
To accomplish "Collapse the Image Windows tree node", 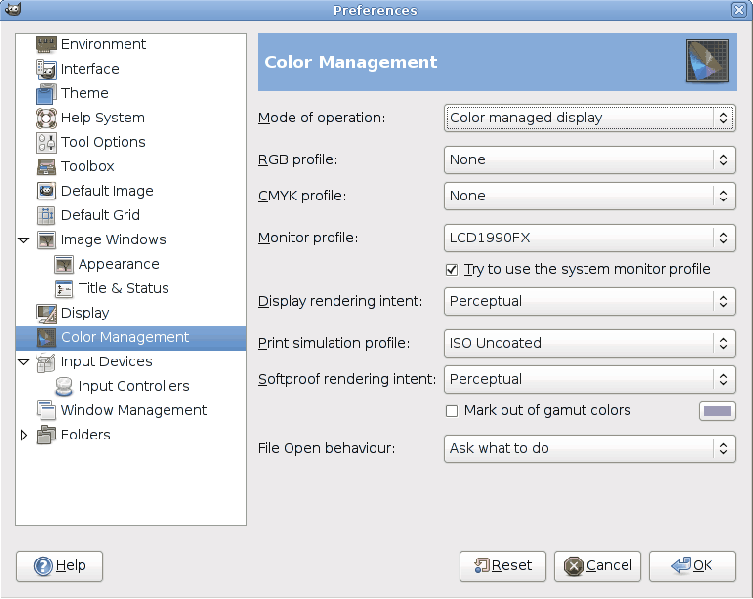I will coord(24,240).
